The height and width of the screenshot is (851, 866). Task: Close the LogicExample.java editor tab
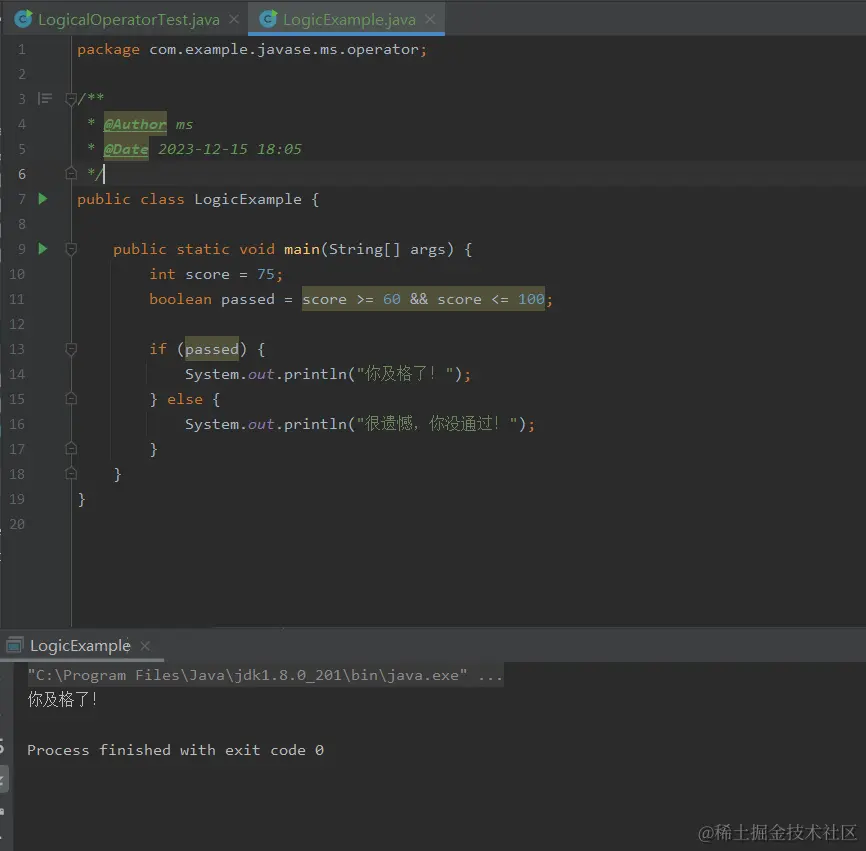click(430, 19)
